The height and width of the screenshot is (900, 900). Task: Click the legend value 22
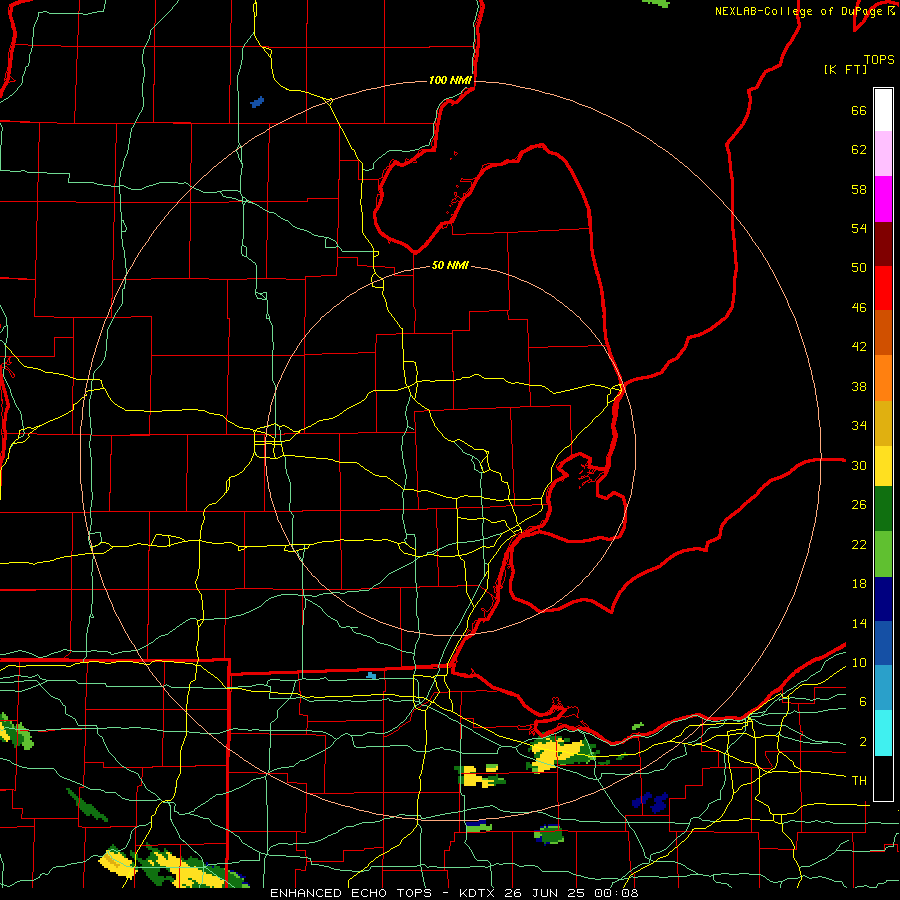coord(859,544)
